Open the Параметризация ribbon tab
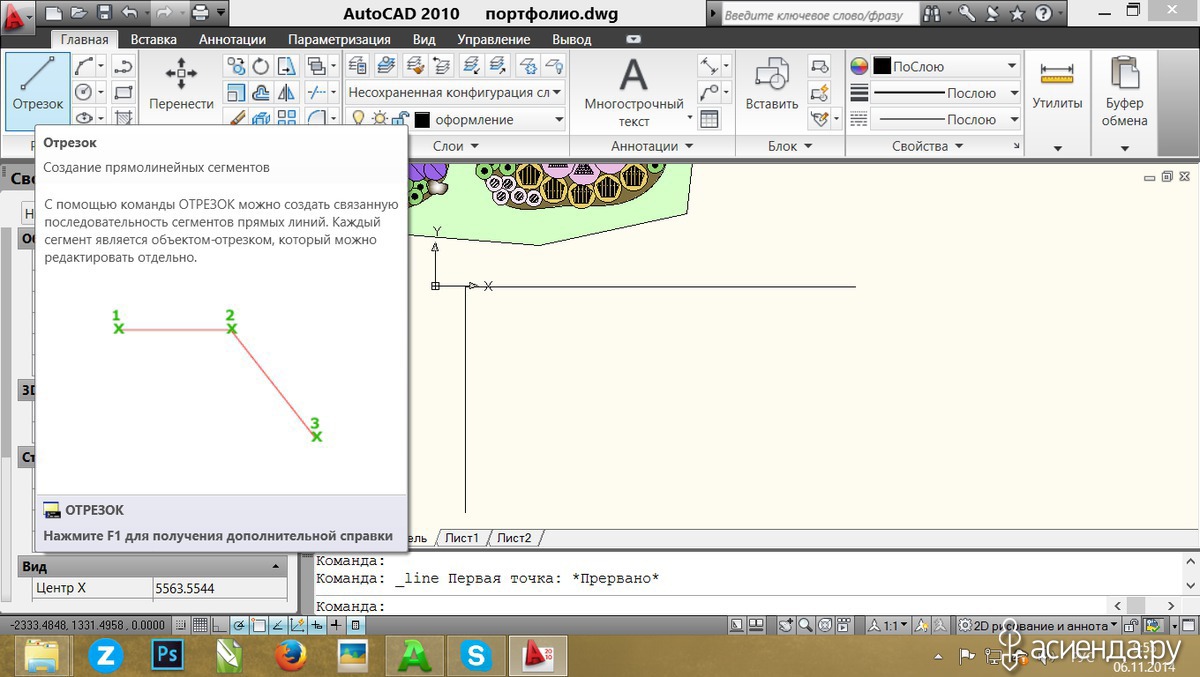This screenshot has width=1200, height=677. [x=339, y=39]
